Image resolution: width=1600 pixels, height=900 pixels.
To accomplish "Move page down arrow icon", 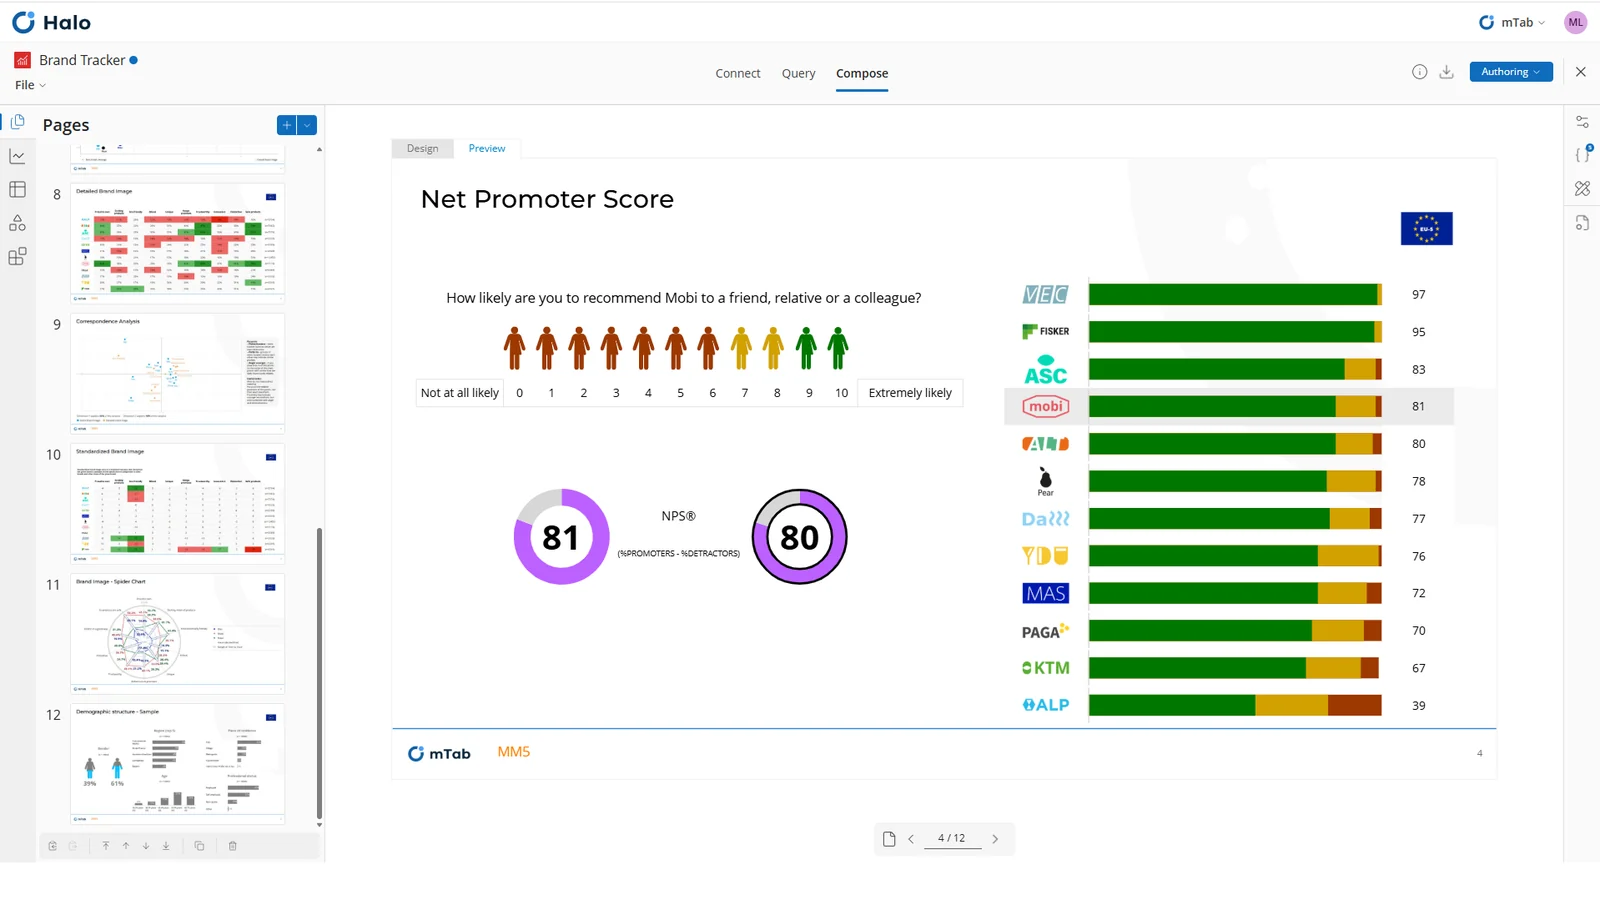I will pyautogui.click(x=146, y=846).
